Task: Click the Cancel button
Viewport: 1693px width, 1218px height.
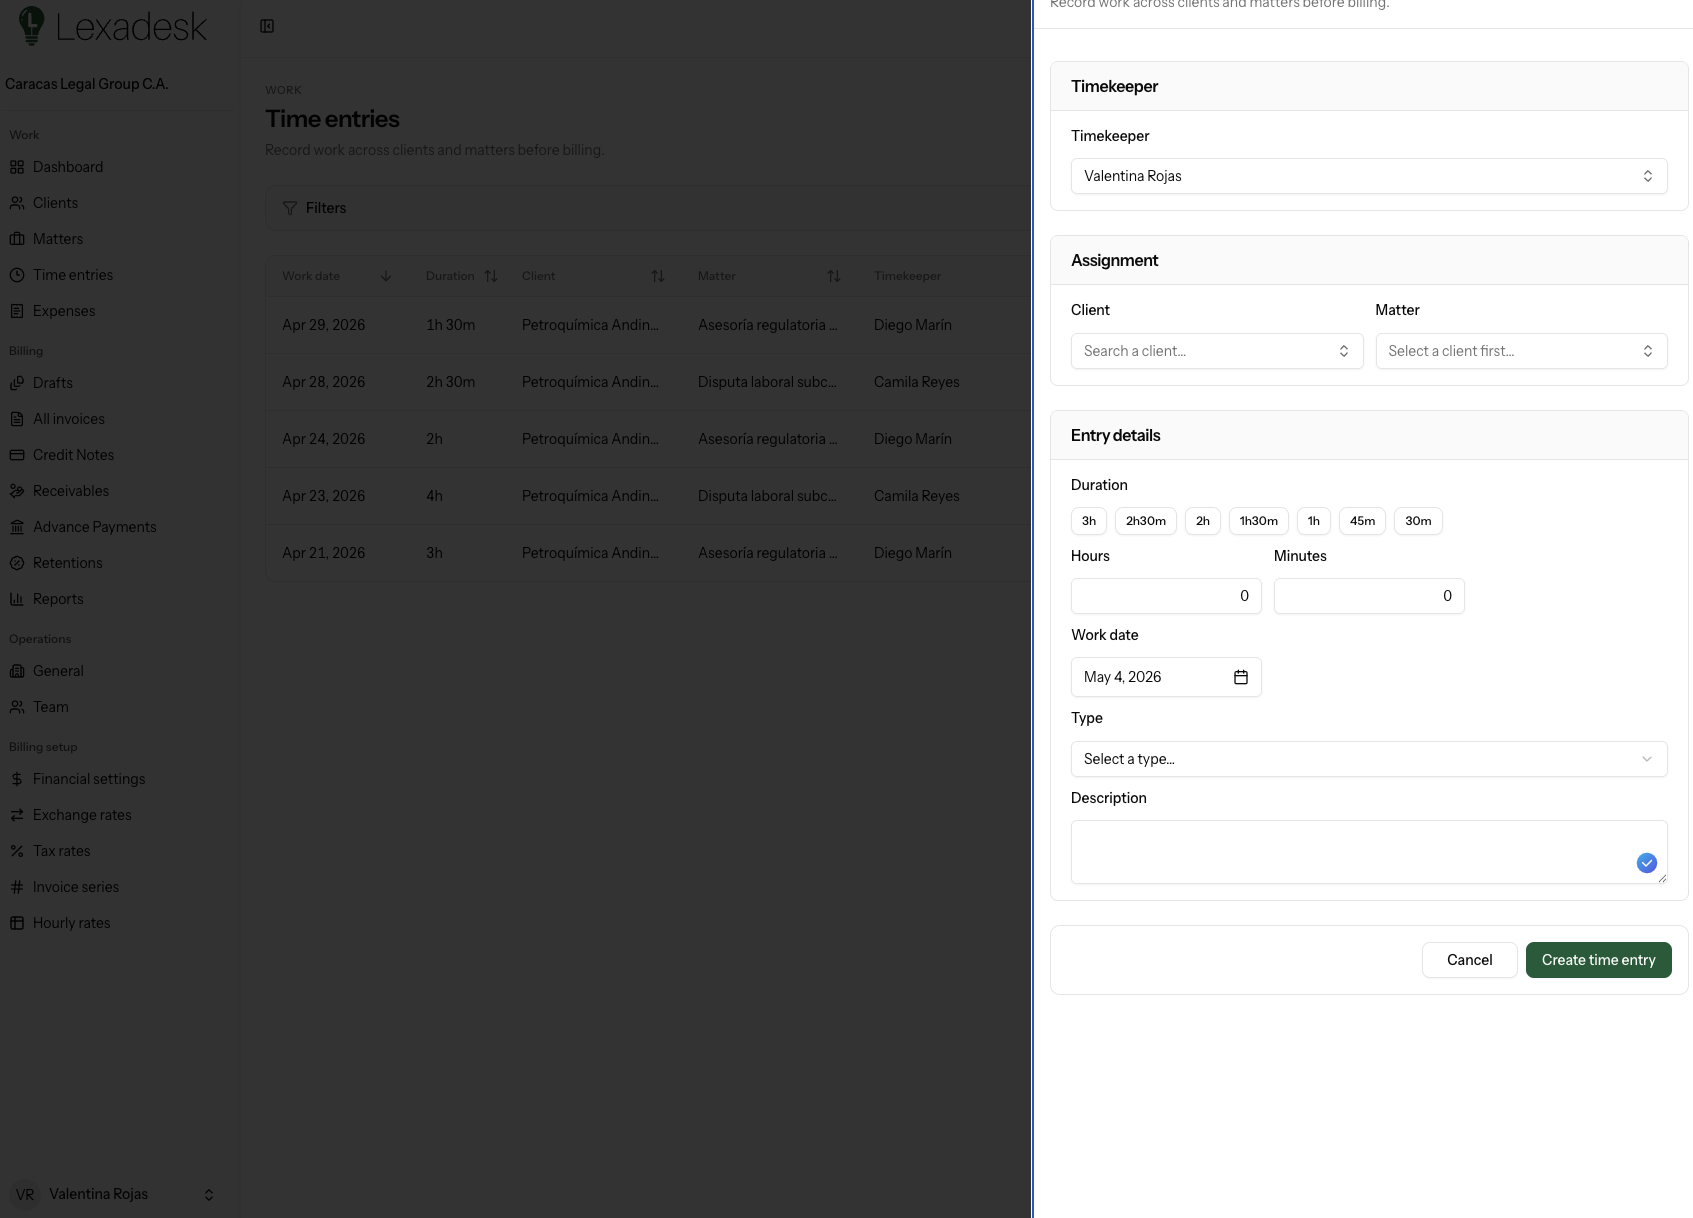Action: click(1469, 960)
